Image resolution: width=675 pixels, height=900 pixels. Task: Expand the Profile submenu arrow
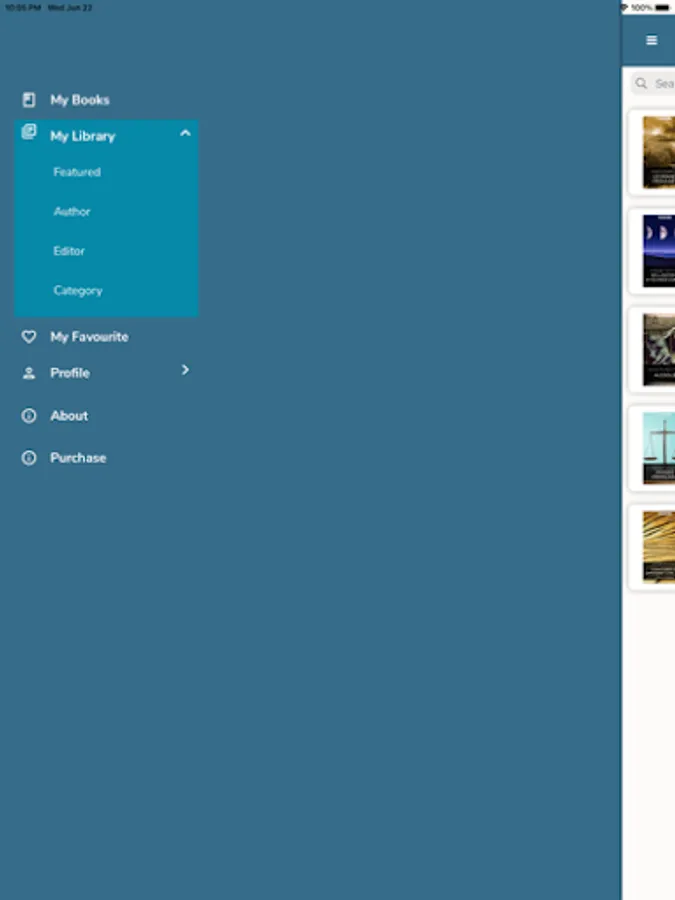click(x=185, y=370)
